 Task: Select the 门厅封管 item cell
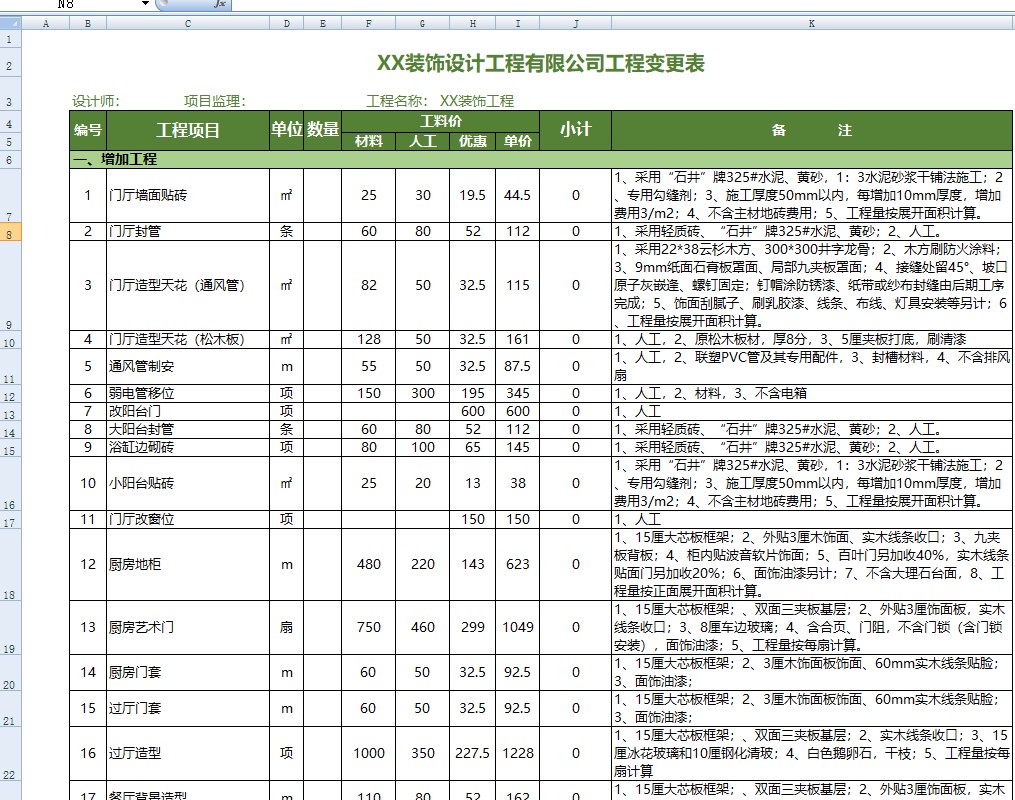[188, 232]
